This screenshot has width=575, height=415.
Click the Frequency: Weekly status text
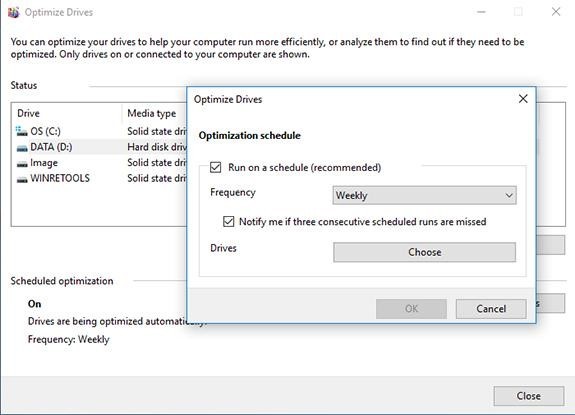pyautogui.click(x=69, y=339)
